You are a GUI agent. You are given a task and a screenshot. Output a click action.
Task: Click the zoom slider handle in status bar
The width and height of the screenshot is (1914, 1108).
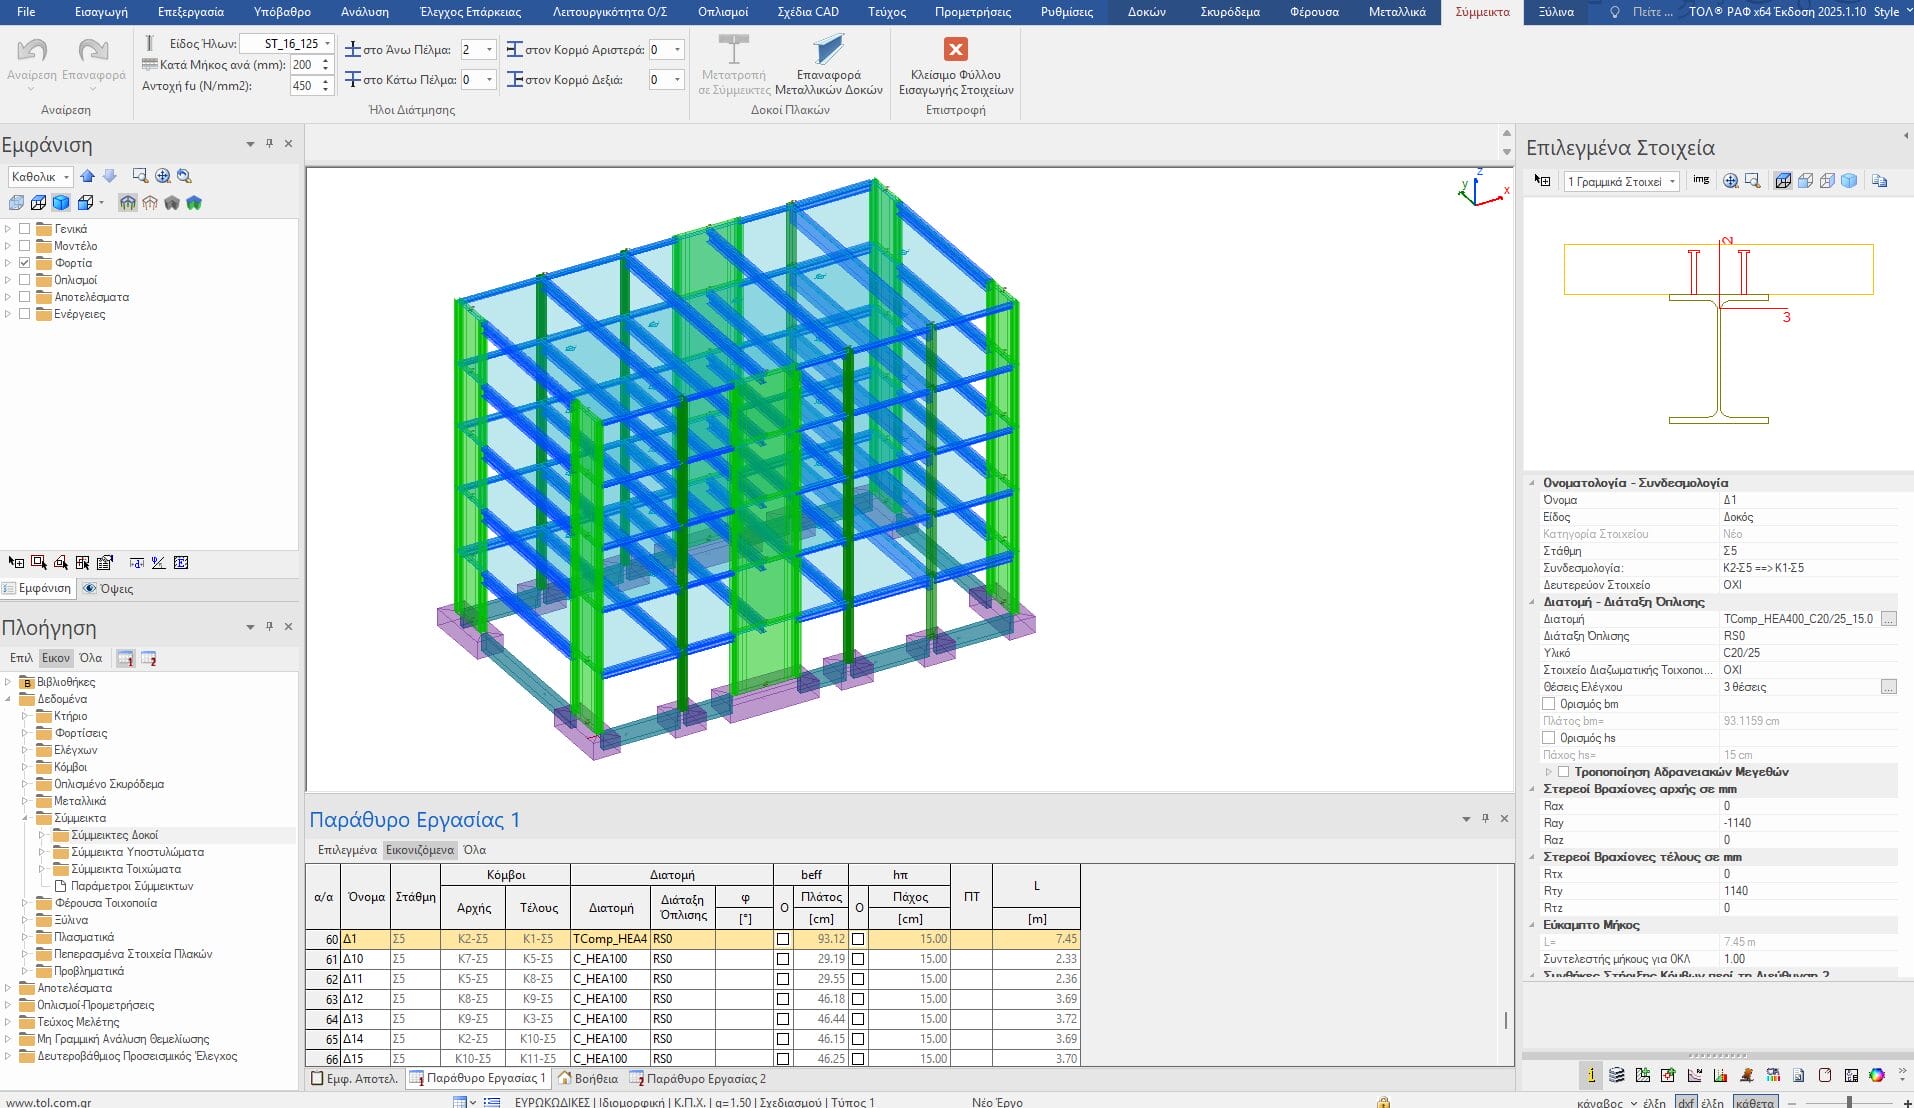coord(1849,1102)
